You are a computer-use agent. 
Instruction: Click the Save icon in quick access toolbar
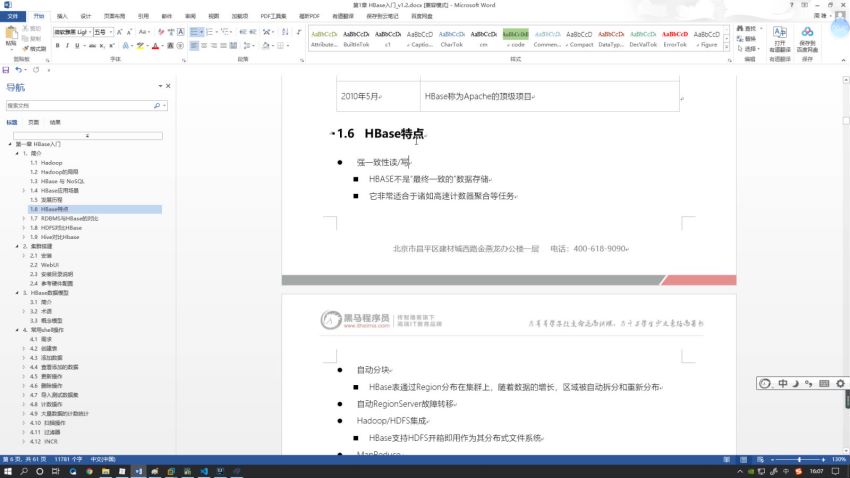click(x=7, y=70)
